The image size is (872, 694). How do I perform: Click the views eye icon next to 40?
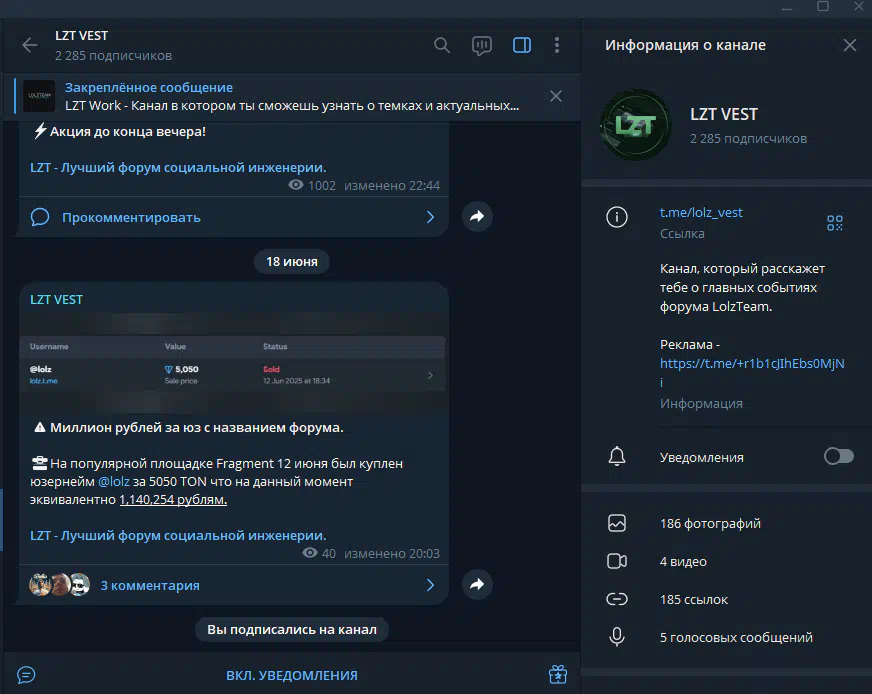pos(310,553)
